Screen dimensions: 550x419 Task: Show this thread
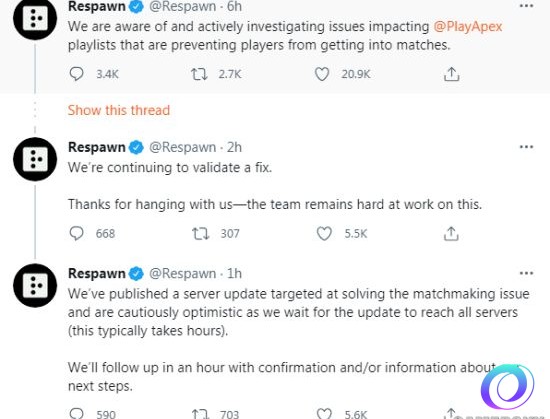pos(119,110)
